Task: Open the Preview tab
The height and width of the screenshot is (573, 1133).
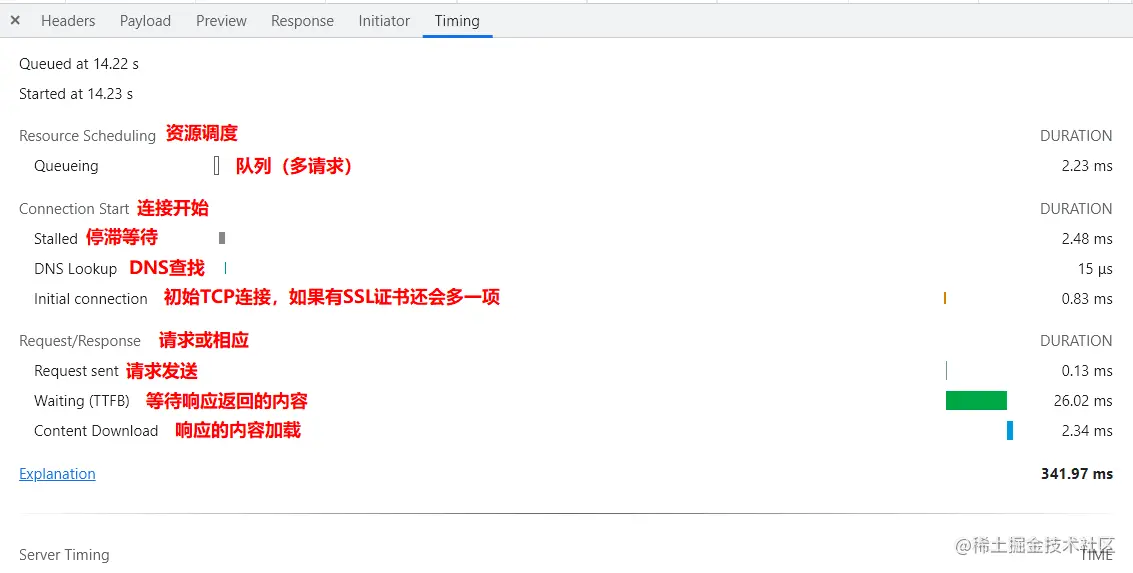Action: click(x=221, y=21)
